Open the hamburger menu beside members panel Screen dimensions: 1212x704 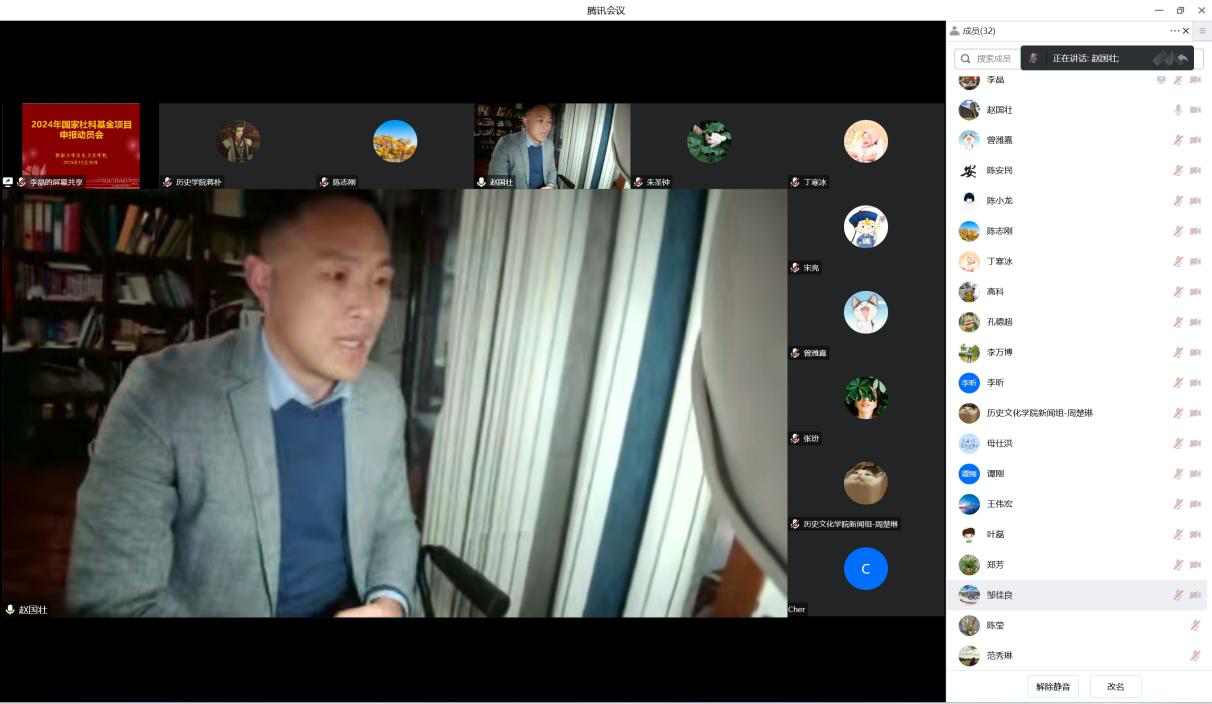1202,31
